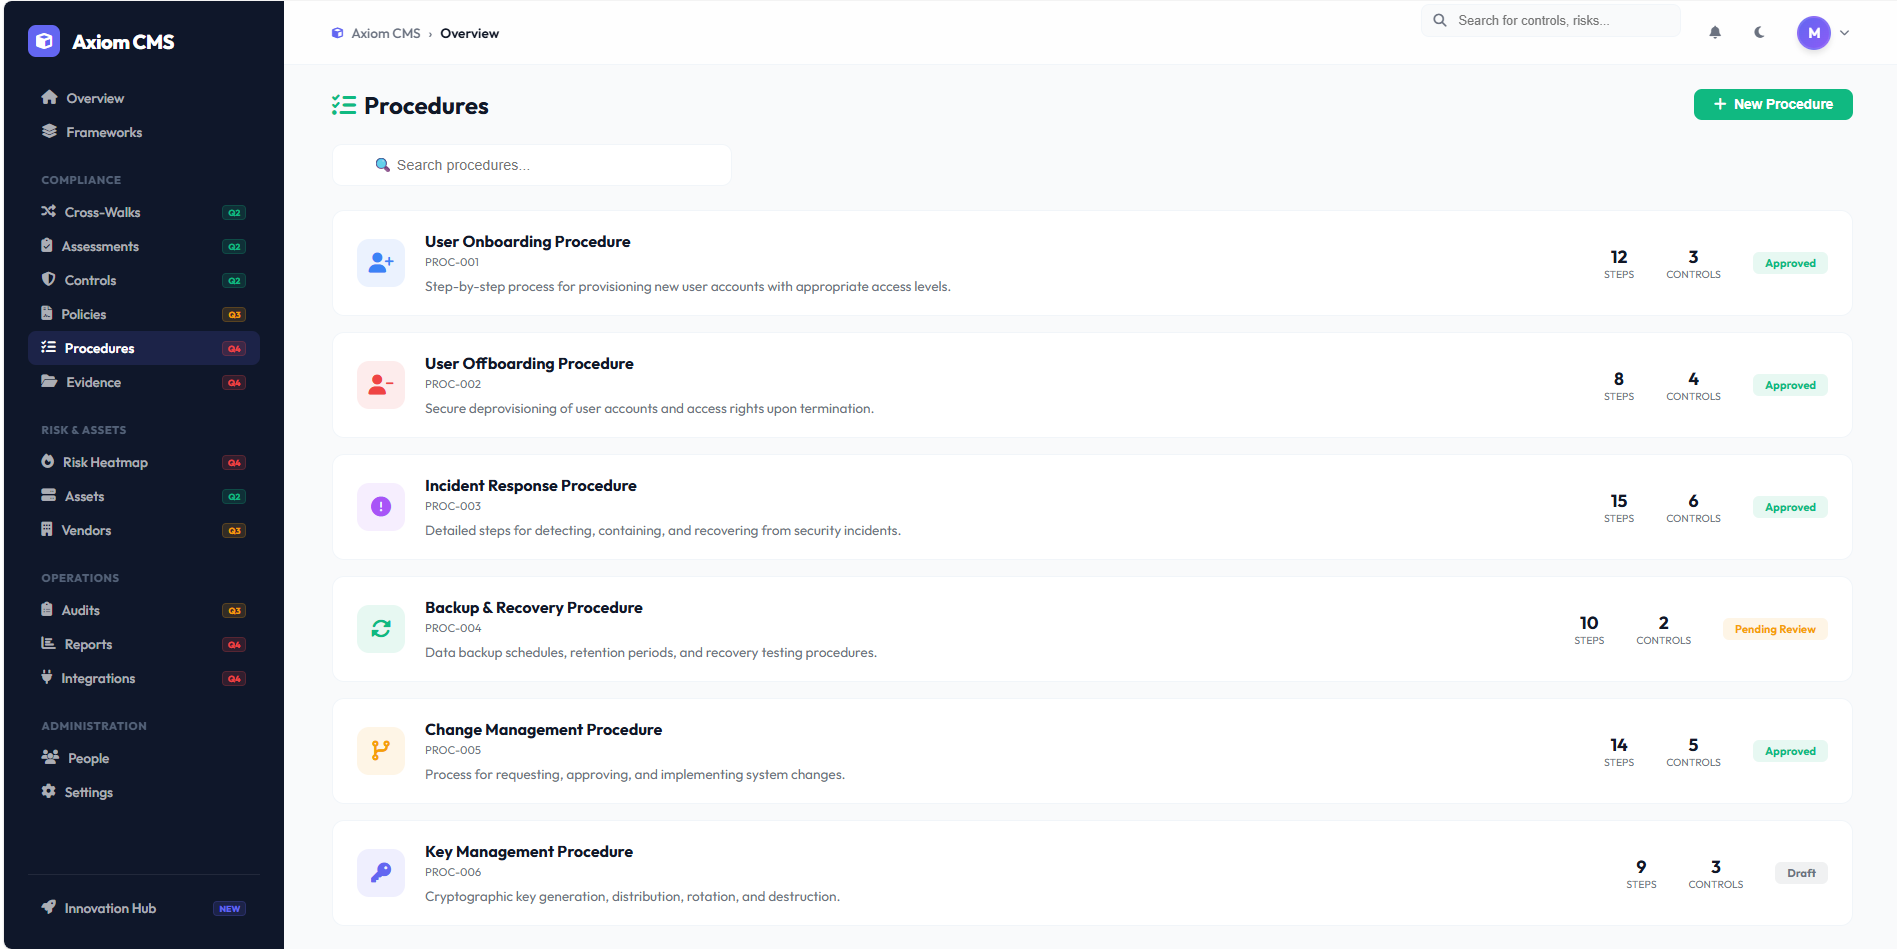Focus the global search for controls field
This screenshot has width=1897, height=949.
click(x=1550, y=20)
